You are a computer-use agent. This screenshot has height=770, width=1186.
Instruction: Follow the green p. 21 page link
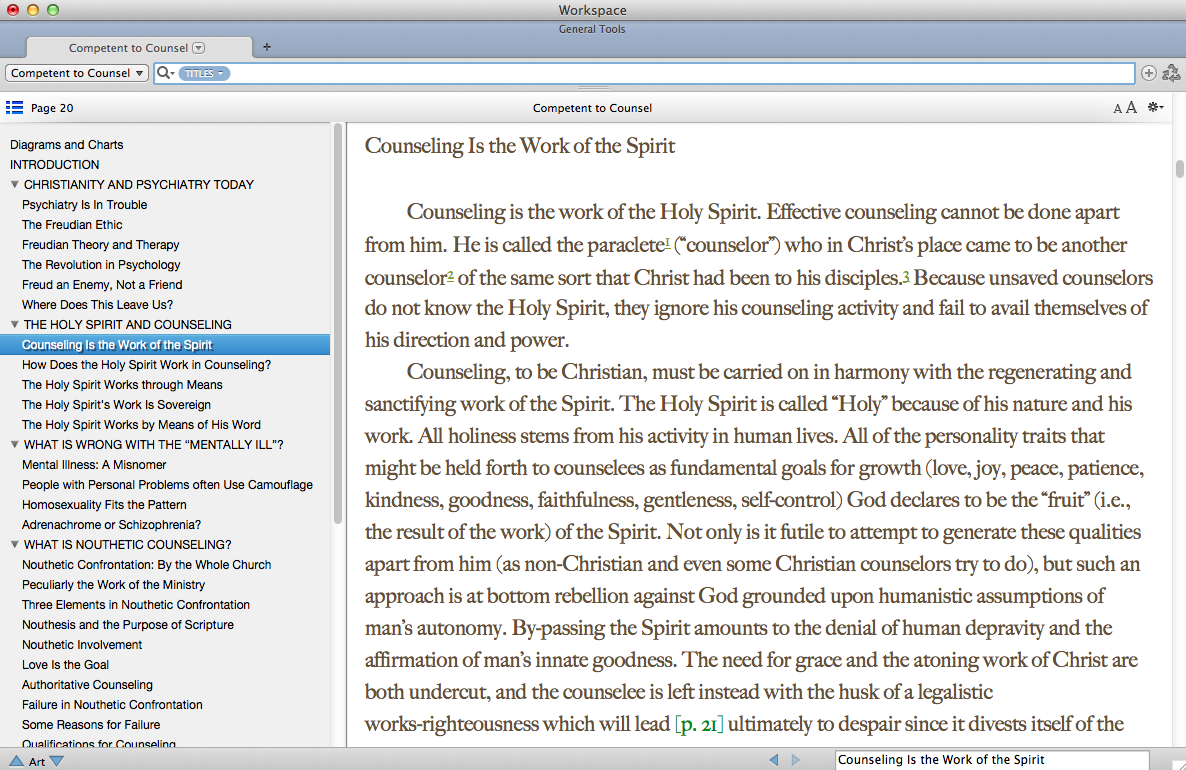tap(699, 724)
